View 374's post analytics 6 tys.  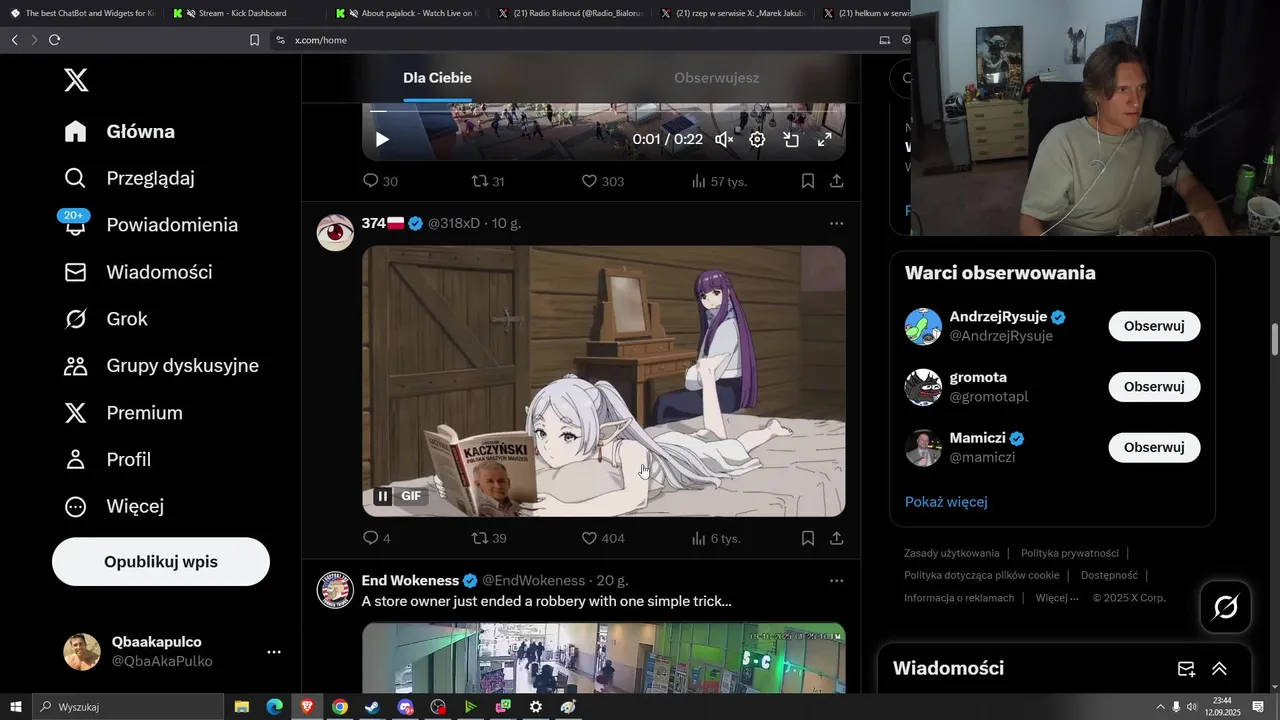click(x=716, y=538)
